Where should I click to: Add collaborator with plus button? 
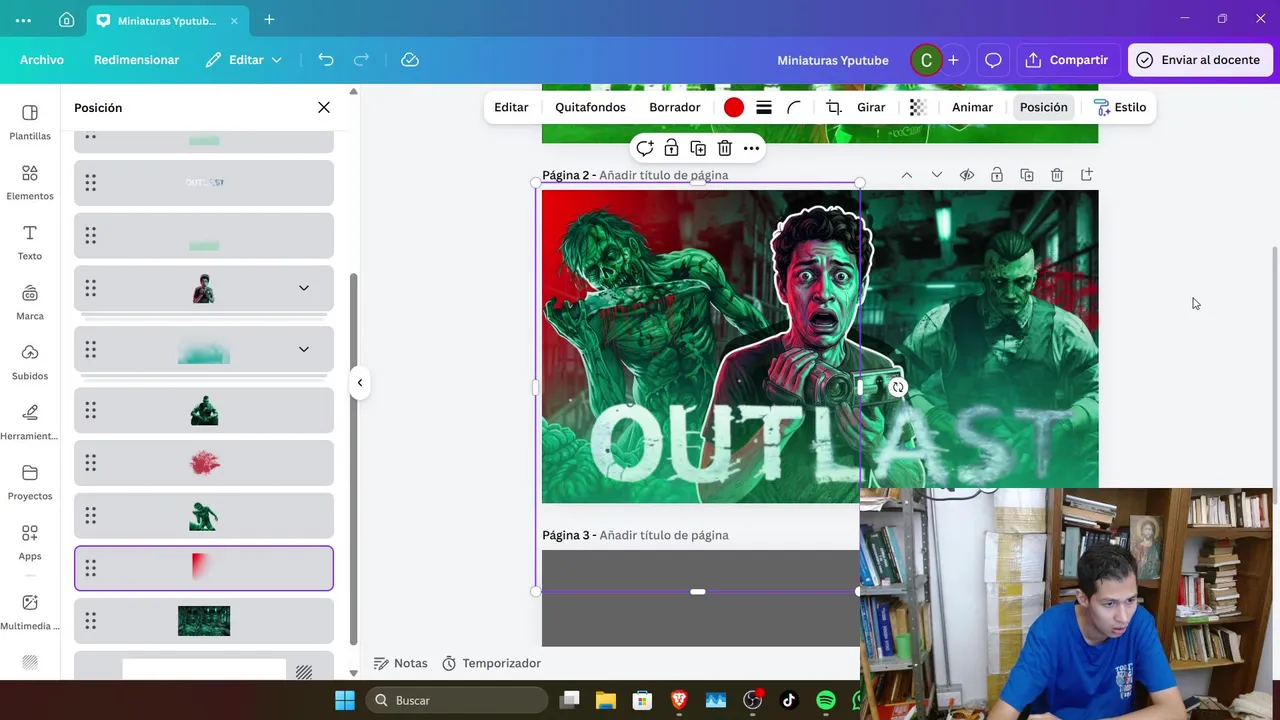pos(953,60)
